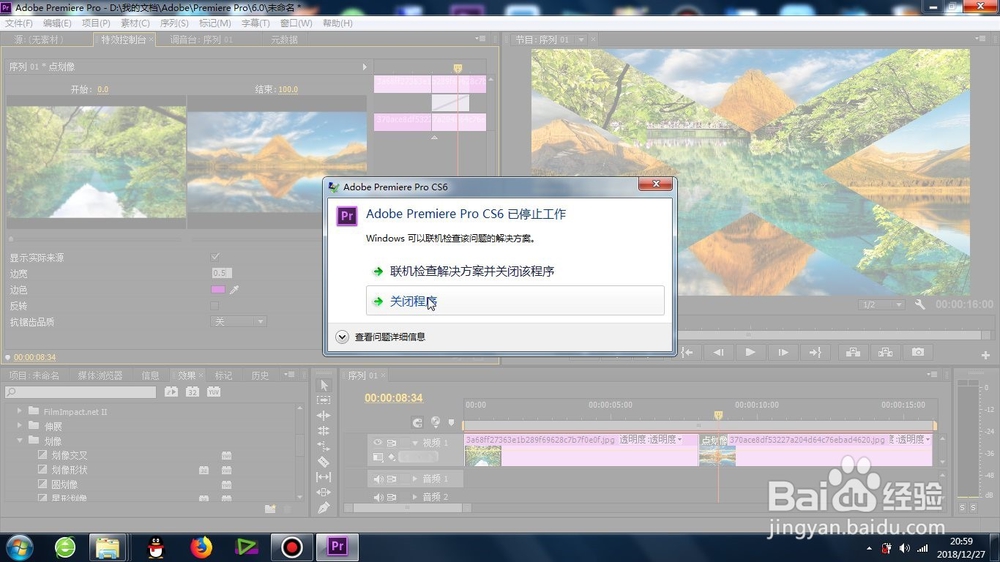Click Extract button in Program monitor
Viewport: 1000px width, 562px height.
(885, 352)
